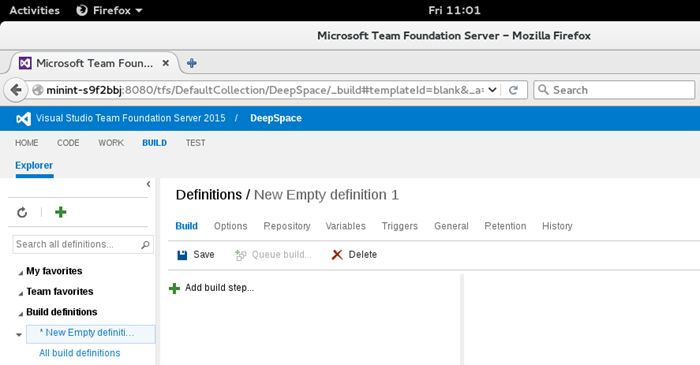Select the Explorer tab
The image size is (700, 365).
pos(34,166)
